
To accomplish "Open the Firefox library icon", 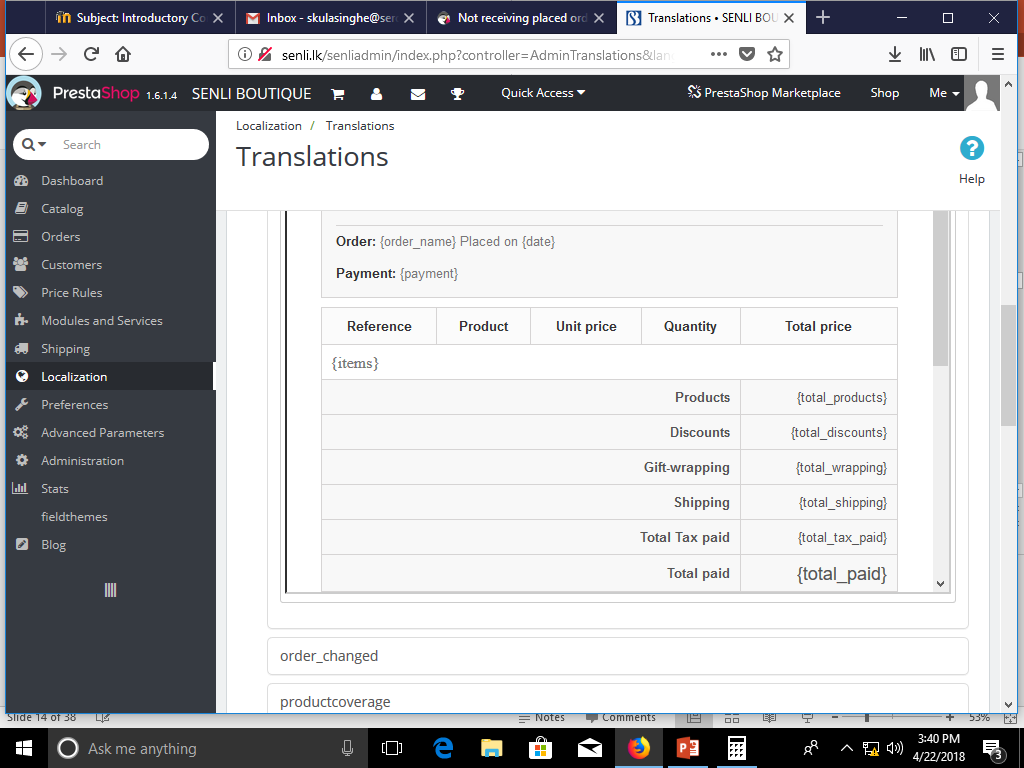I will click(927, 54).
